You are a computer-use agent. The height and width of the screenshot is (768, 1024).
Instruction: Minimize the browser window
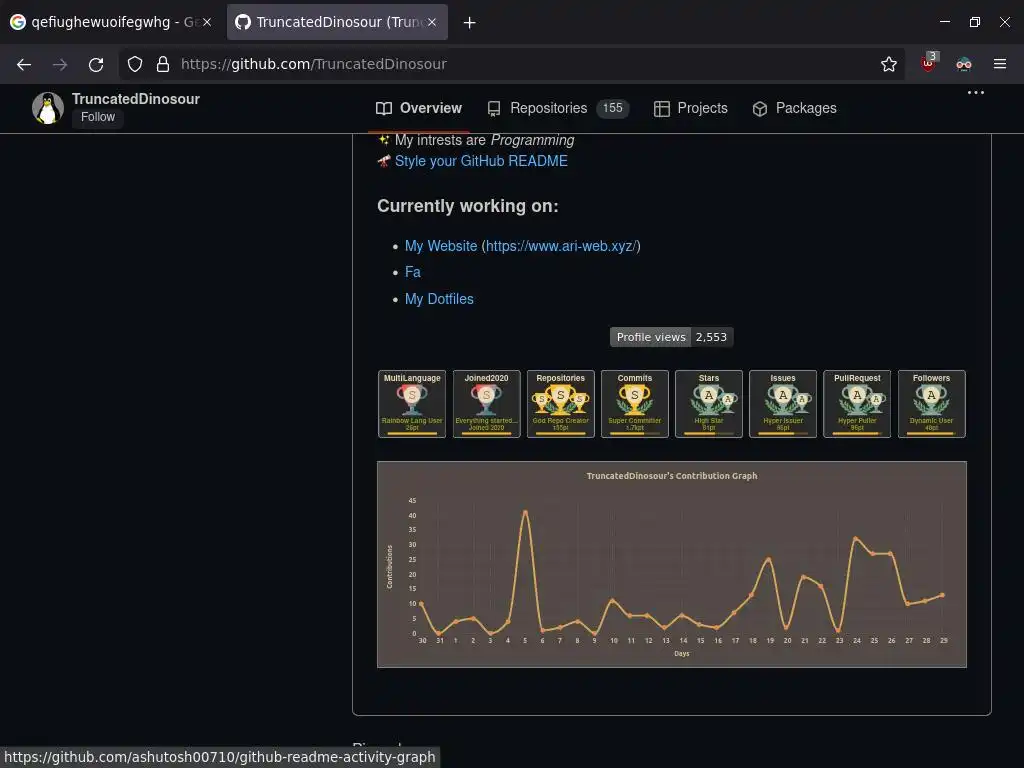945,22
